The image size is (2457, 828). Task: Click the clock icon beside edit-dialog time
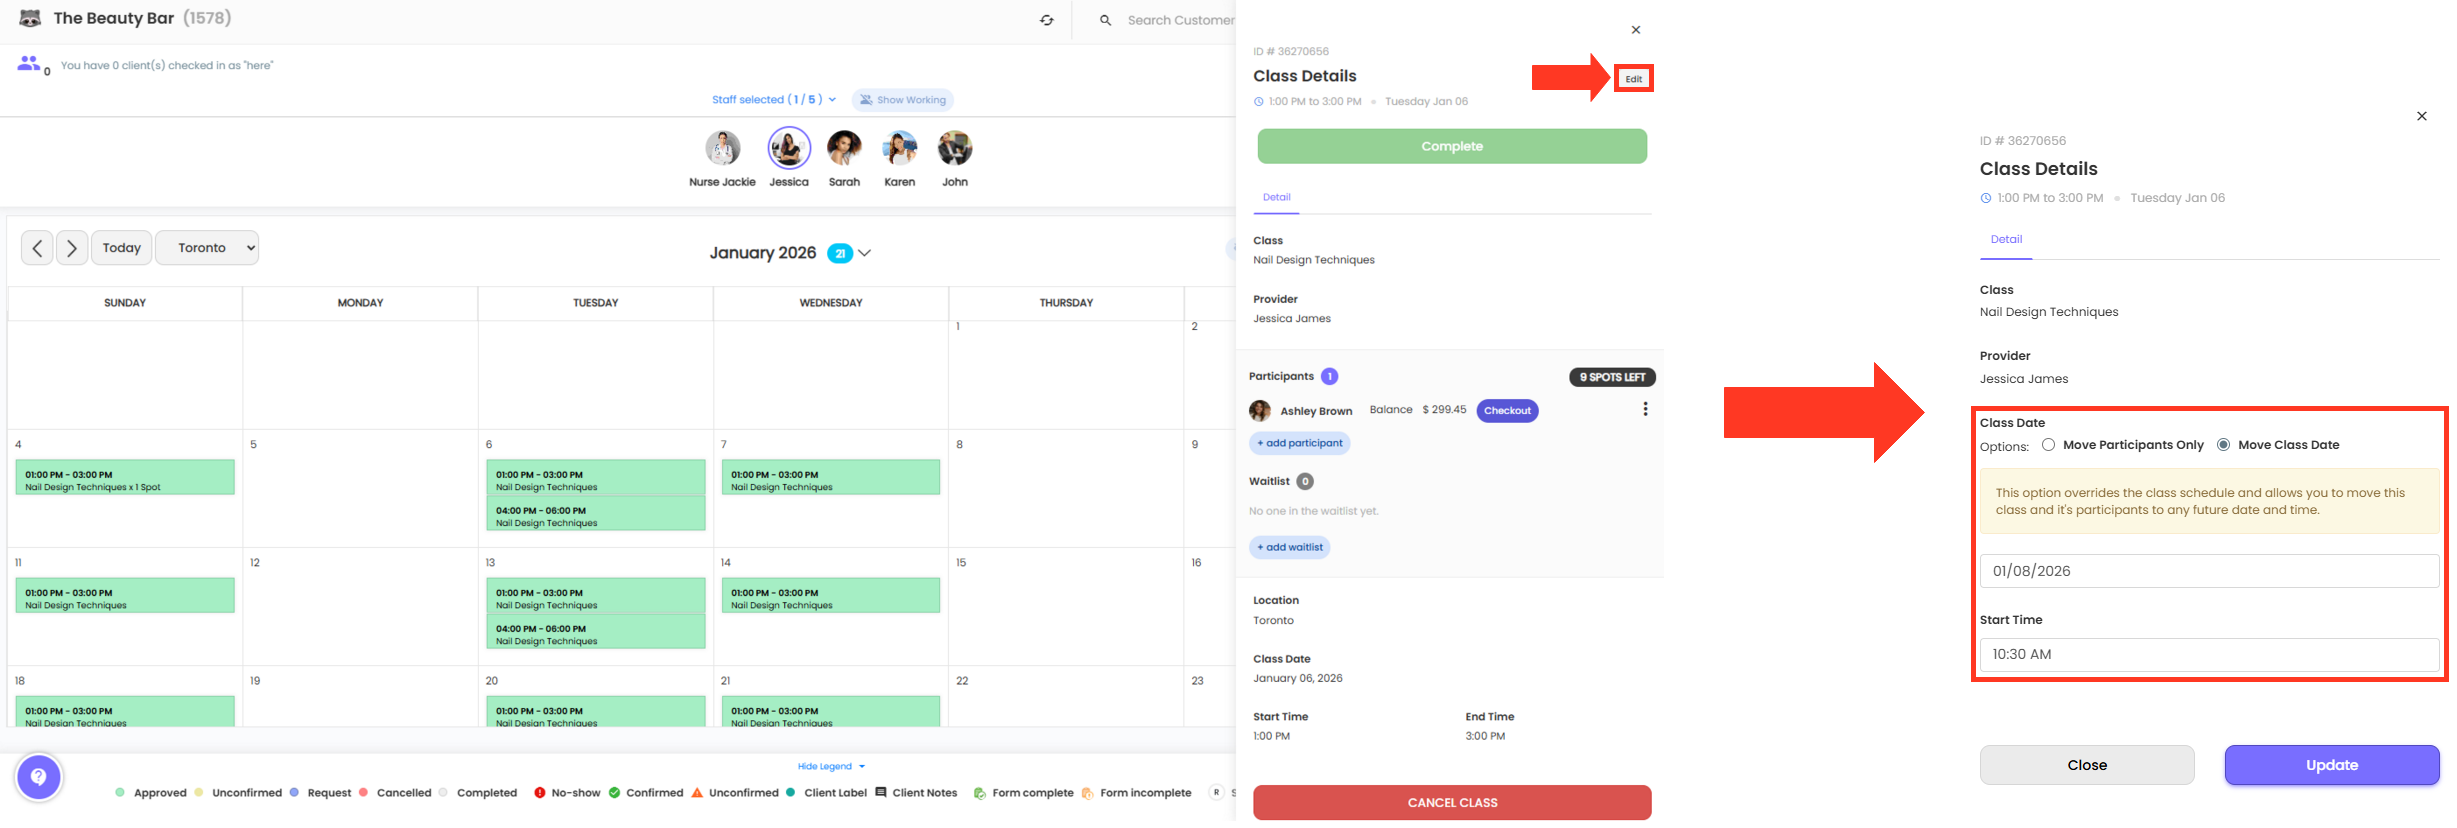coord(1986,199)
